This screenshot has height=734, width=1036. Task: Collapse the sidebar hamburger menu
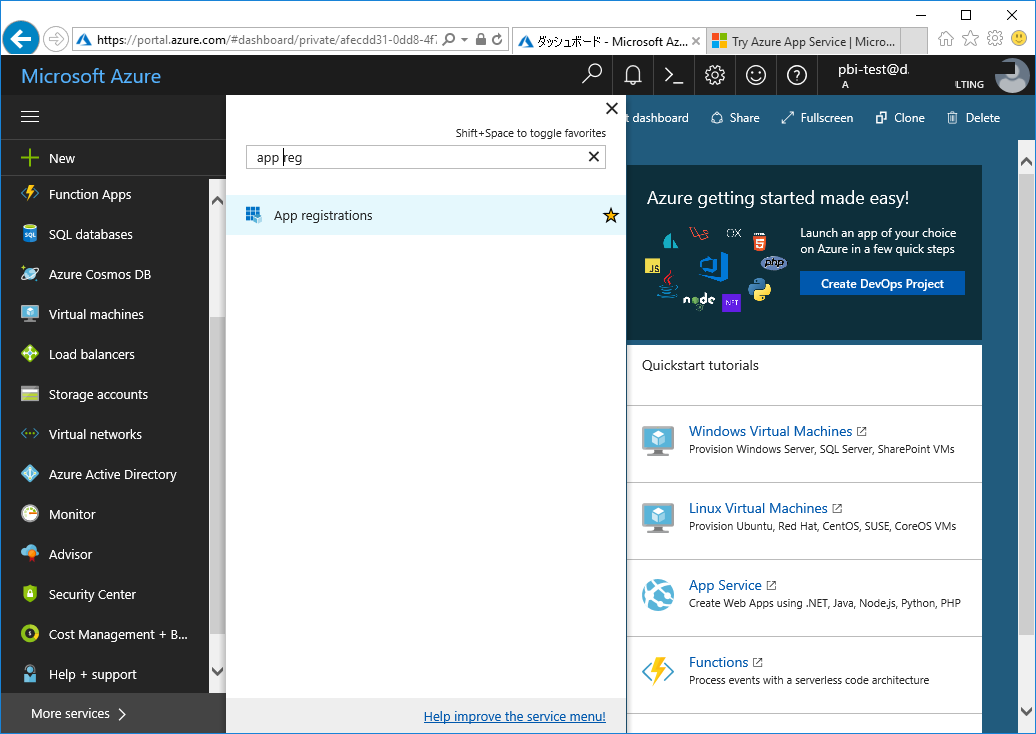pos(30,117)
